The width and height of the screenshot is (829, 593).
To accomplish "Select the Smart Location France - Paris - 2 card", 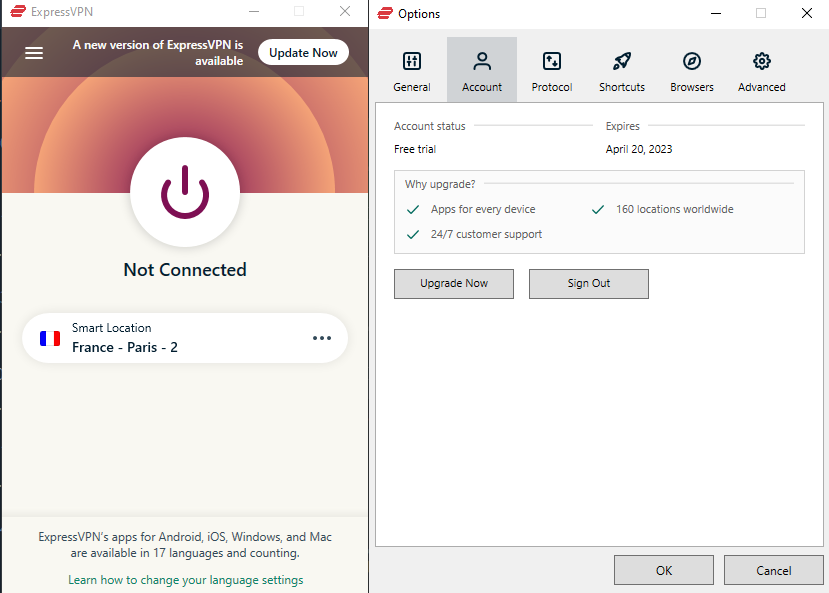I will coord(185,338).
